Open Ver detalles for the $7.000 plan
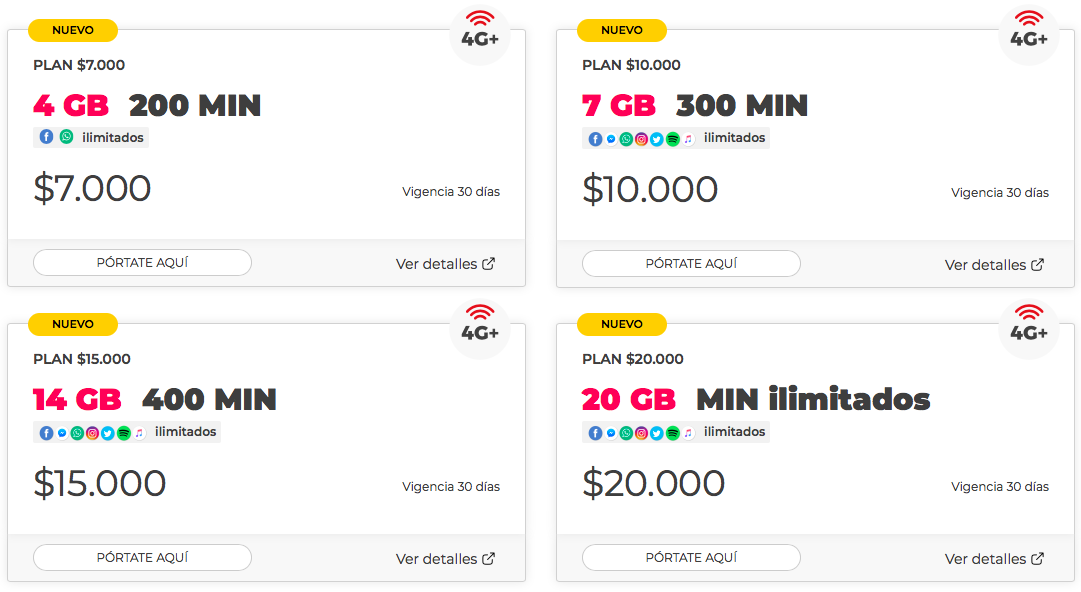This screenshot has height=592, width=1081. (x=445, y=264)
